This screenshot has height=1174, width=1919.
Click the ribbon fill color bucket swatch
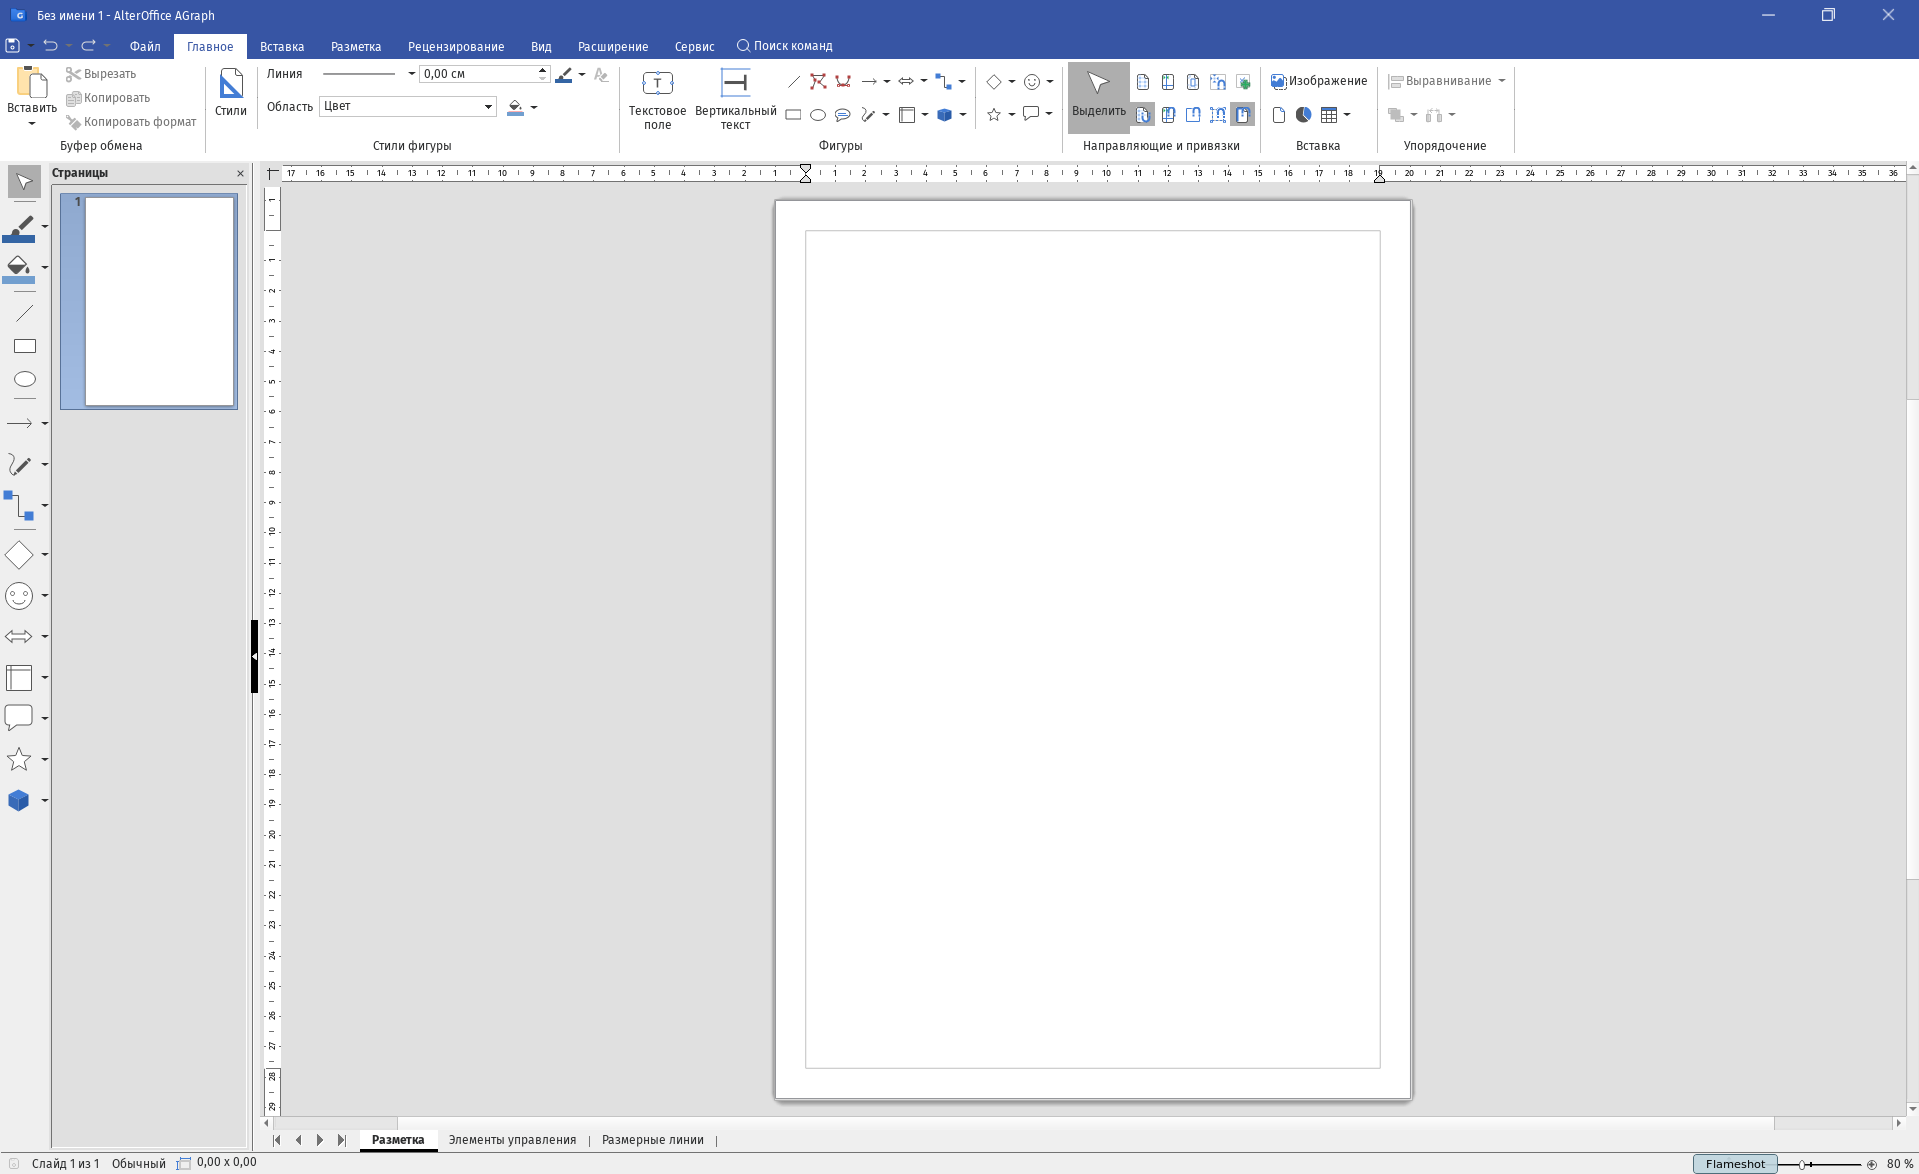(516, 107)
